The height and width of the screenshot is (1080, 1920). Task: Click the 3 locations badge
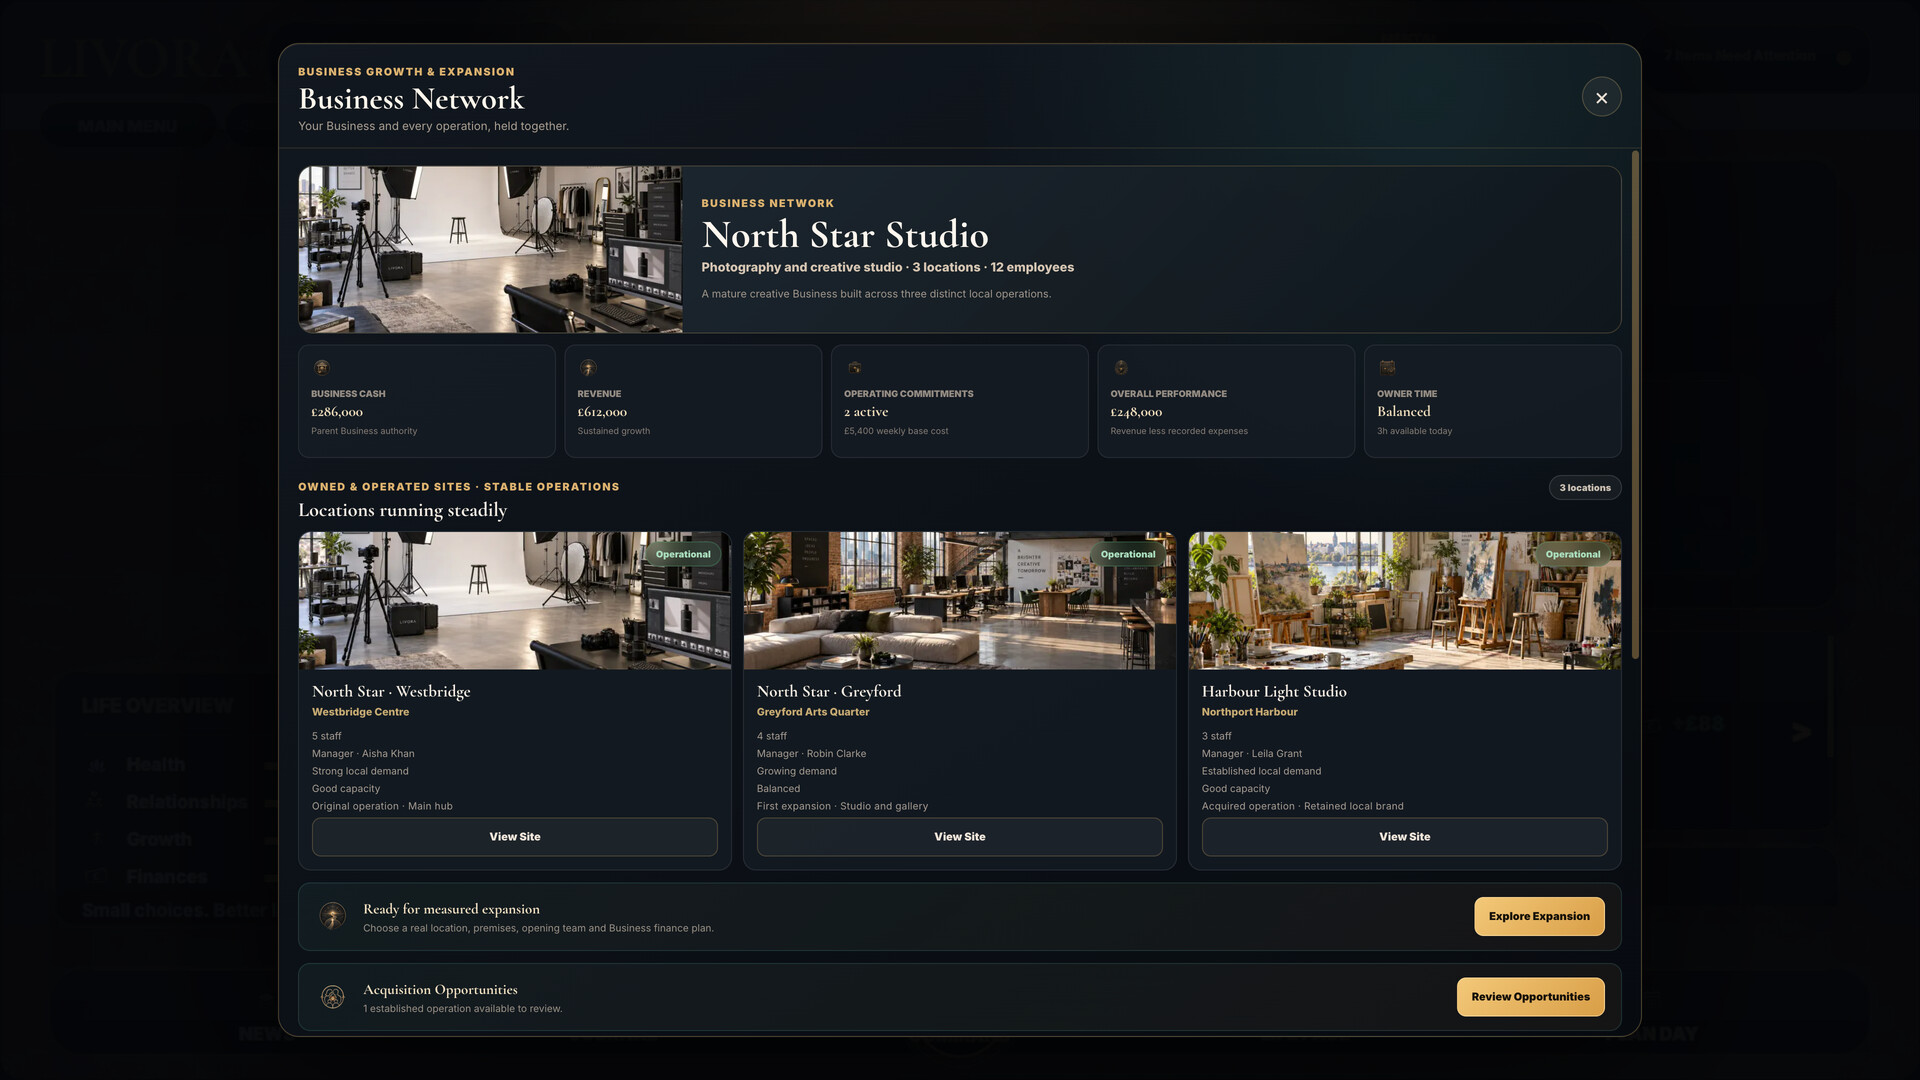pos(1585,488)
